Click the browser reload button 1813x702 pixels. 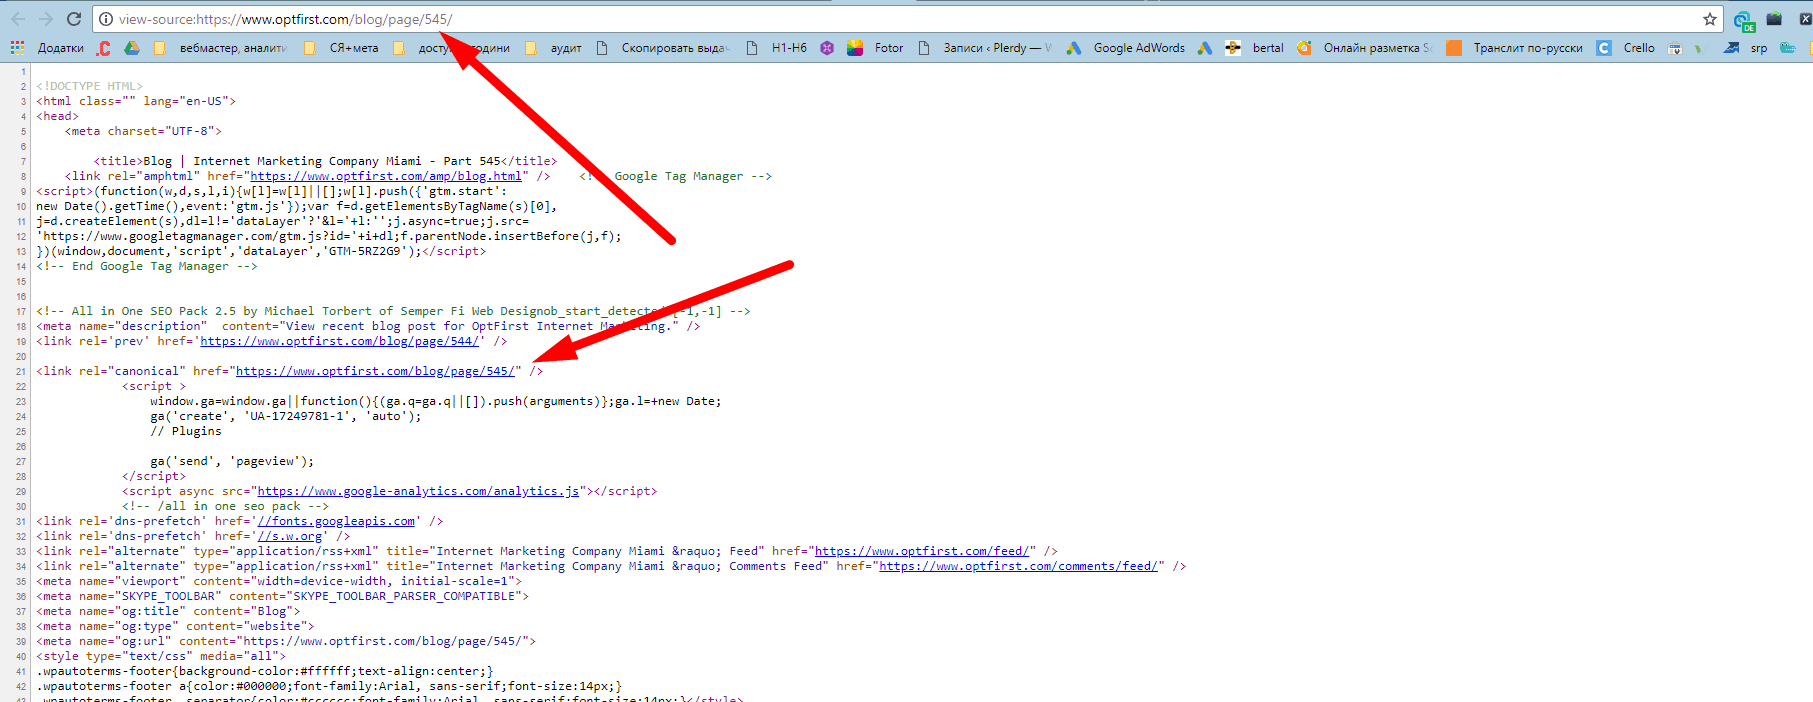[74, 19]
